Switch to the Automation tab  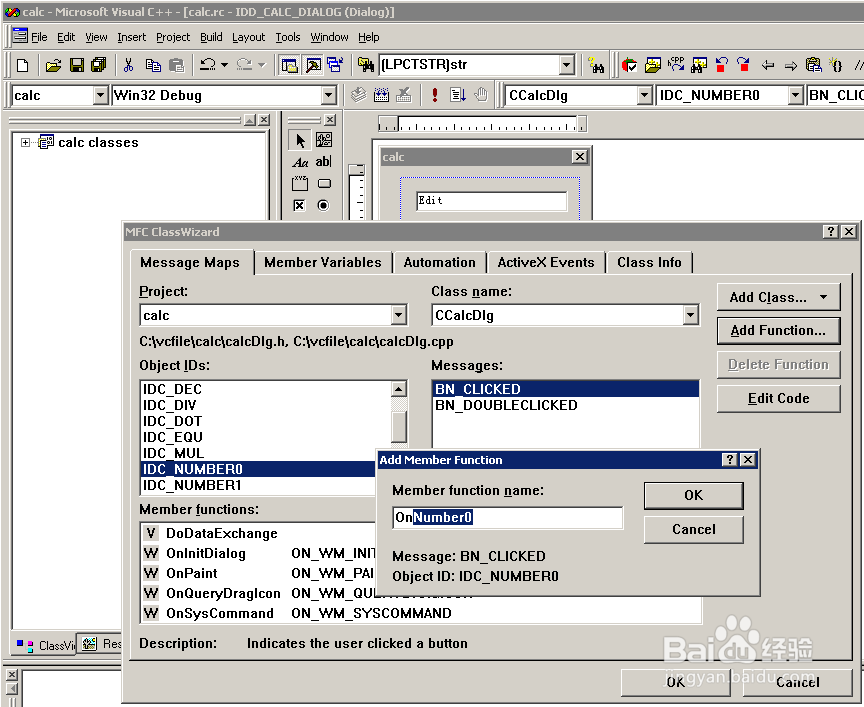[440, 262]
